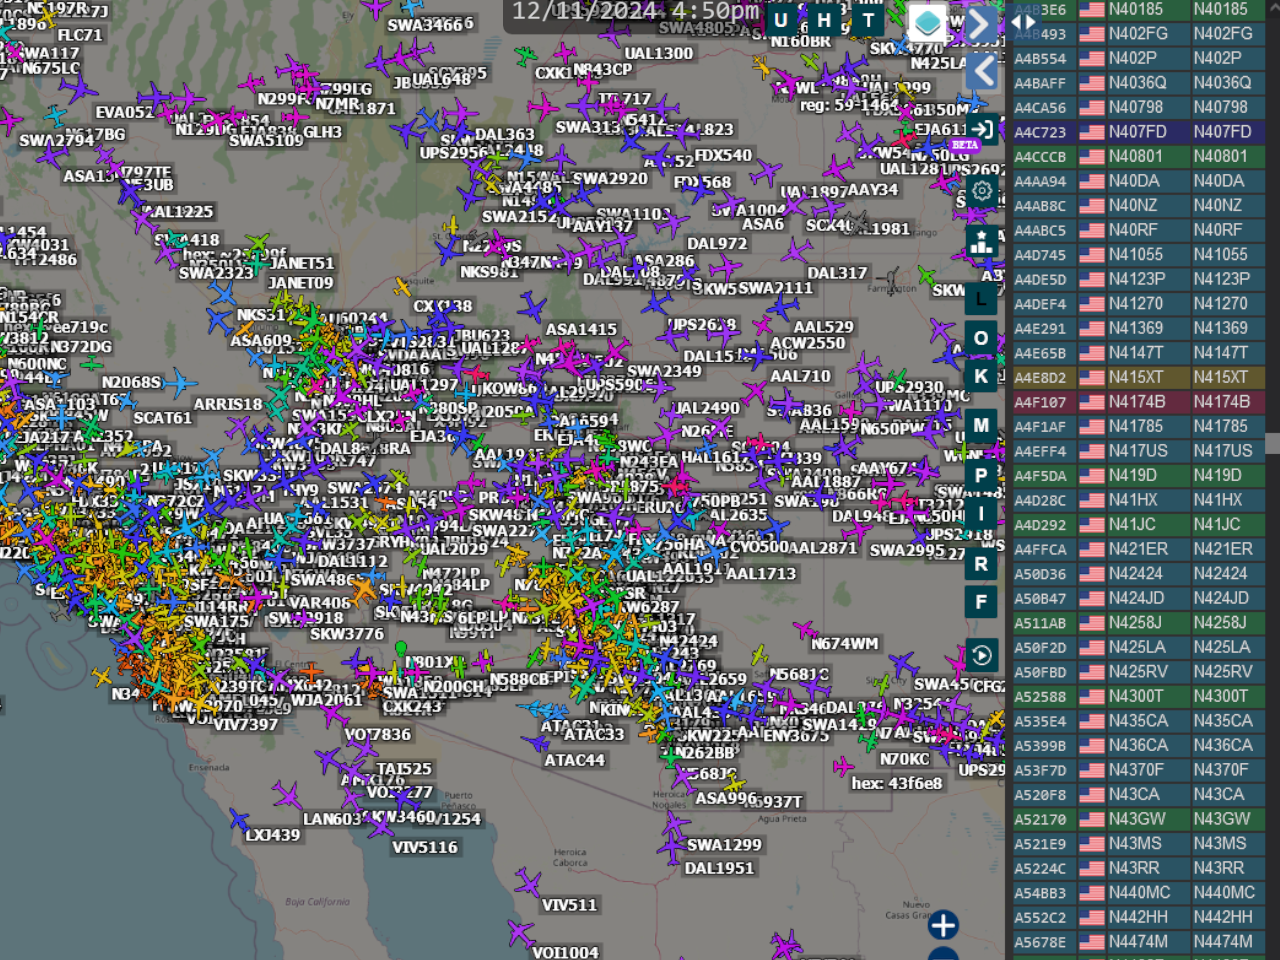
Task: Click the ARRIS18 flight label on map
Action: click(x=228, y=404)
